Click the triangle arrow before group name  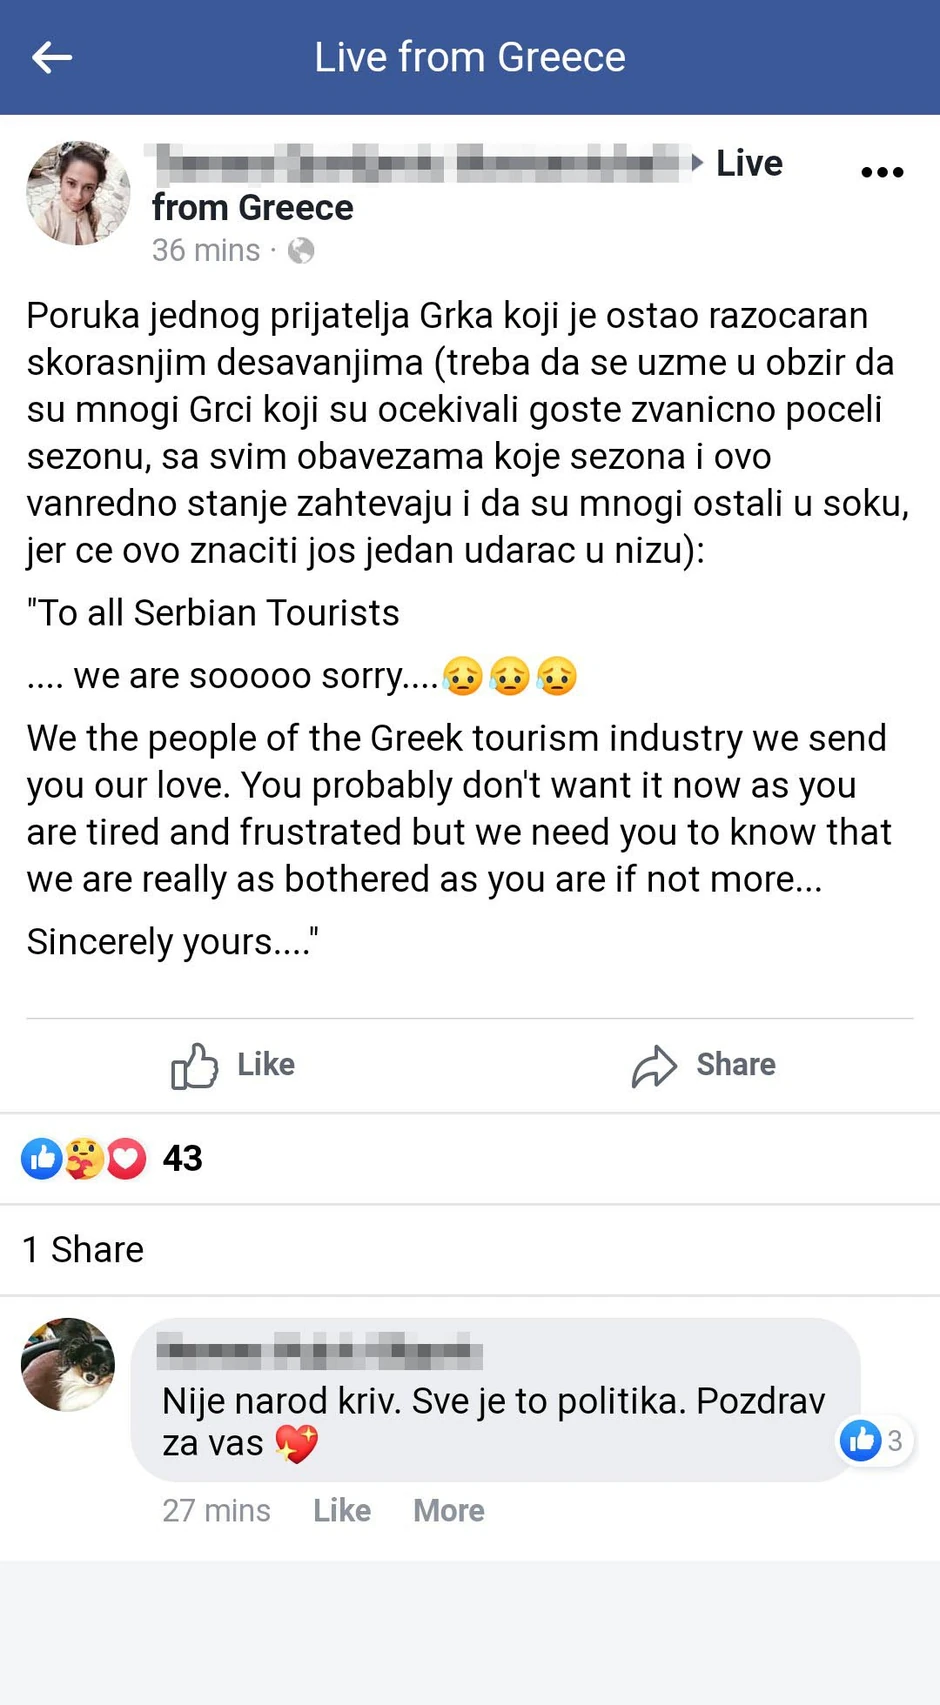click(x=698, y=163)
